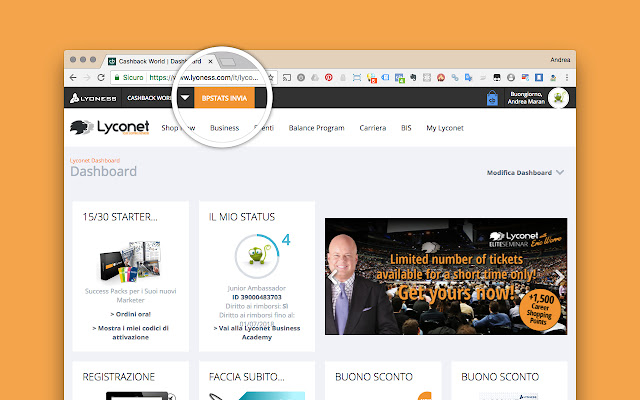Screen dimensions: 640x400
Task: Show the next banner slide with the right arrow
Action: click(559, 277)
